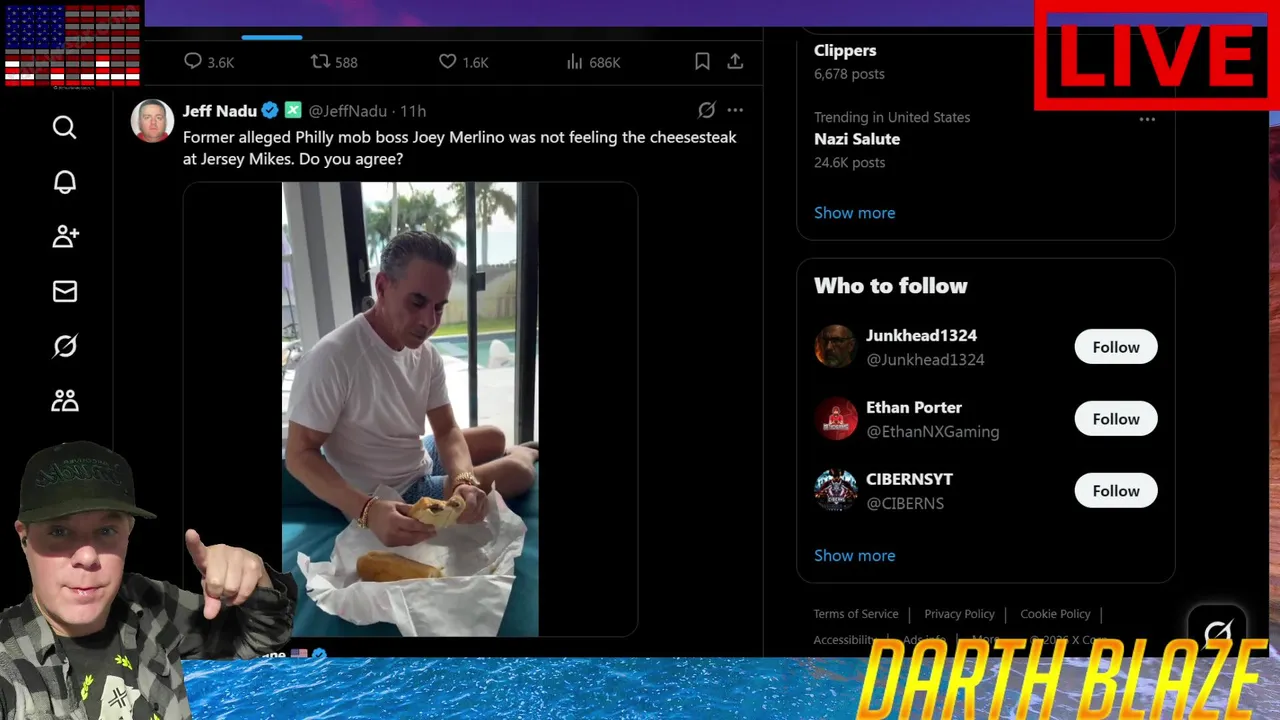The width and height of the screenshot is (1280, 720).
Task: Click Show more under trending list
Action: tap(855, 213)
